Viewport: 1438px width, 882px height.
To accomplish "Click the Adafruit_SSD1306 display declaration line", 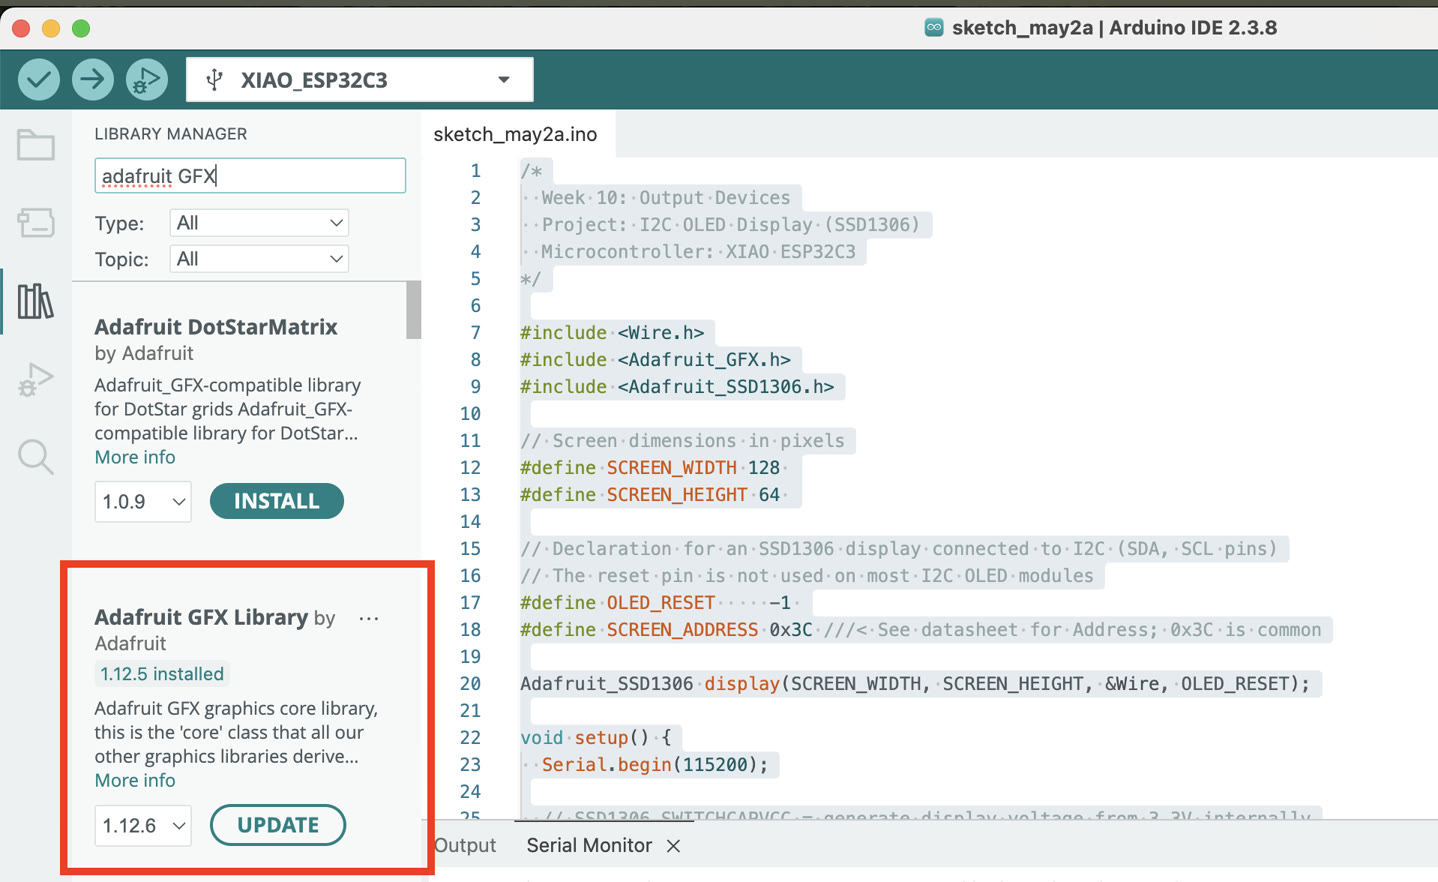I will click(915, 684).
